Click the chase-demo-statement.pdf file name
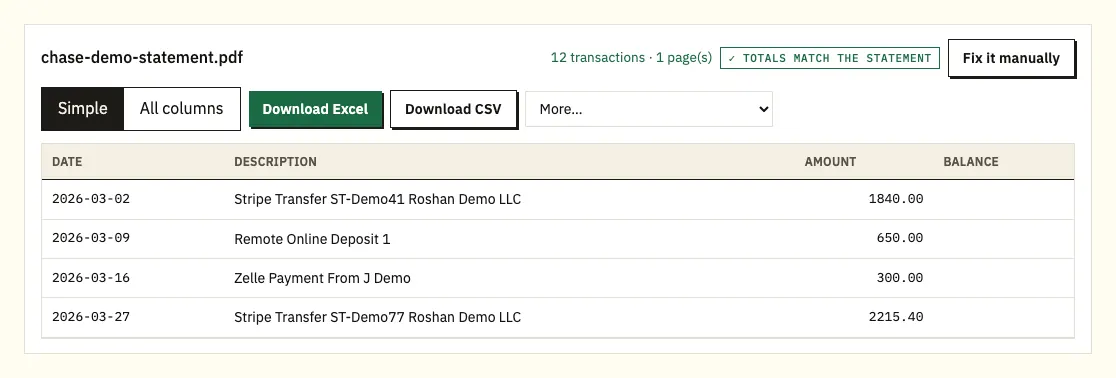 coord(142,58)
